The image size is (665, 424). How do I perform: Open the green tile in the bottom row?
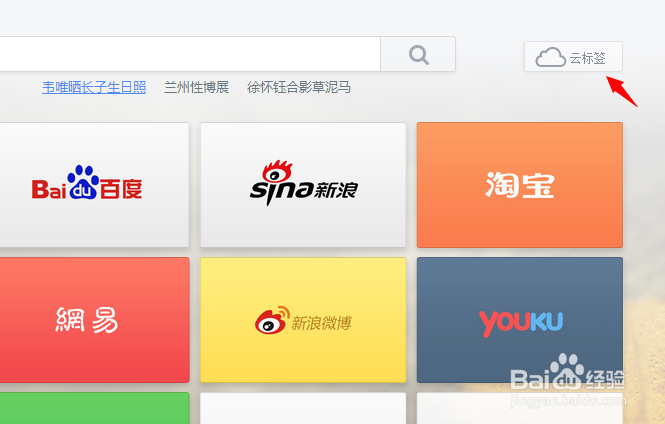point(94,408)
